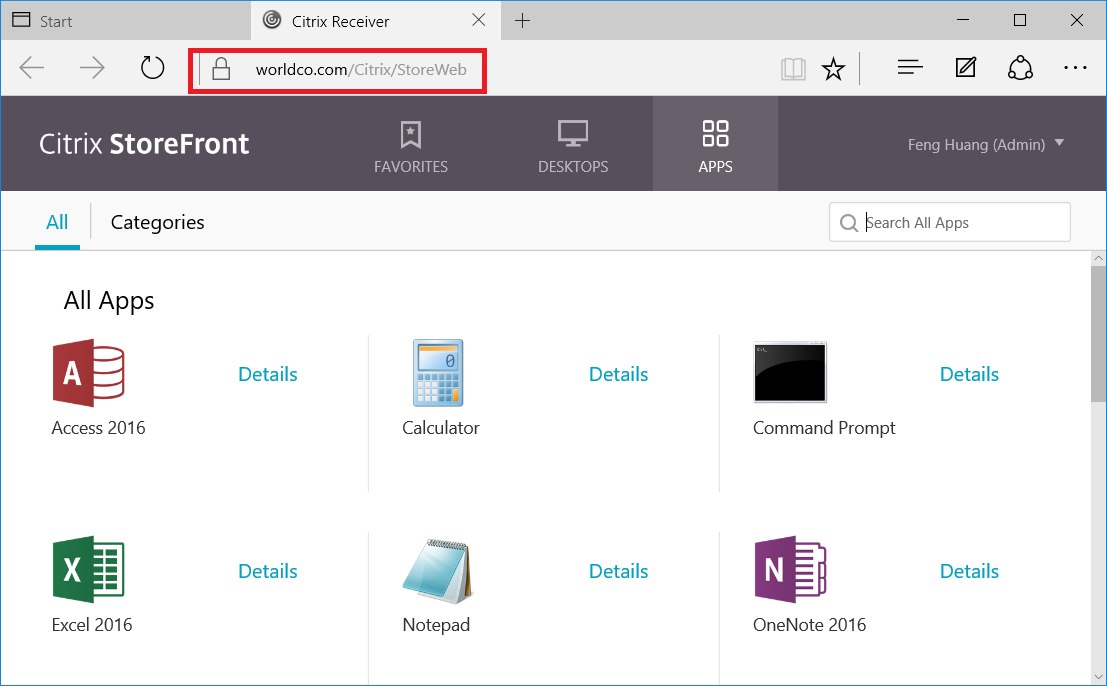Launch the Access 2016 app icon

pyautogui.click(x=88, y=373)
